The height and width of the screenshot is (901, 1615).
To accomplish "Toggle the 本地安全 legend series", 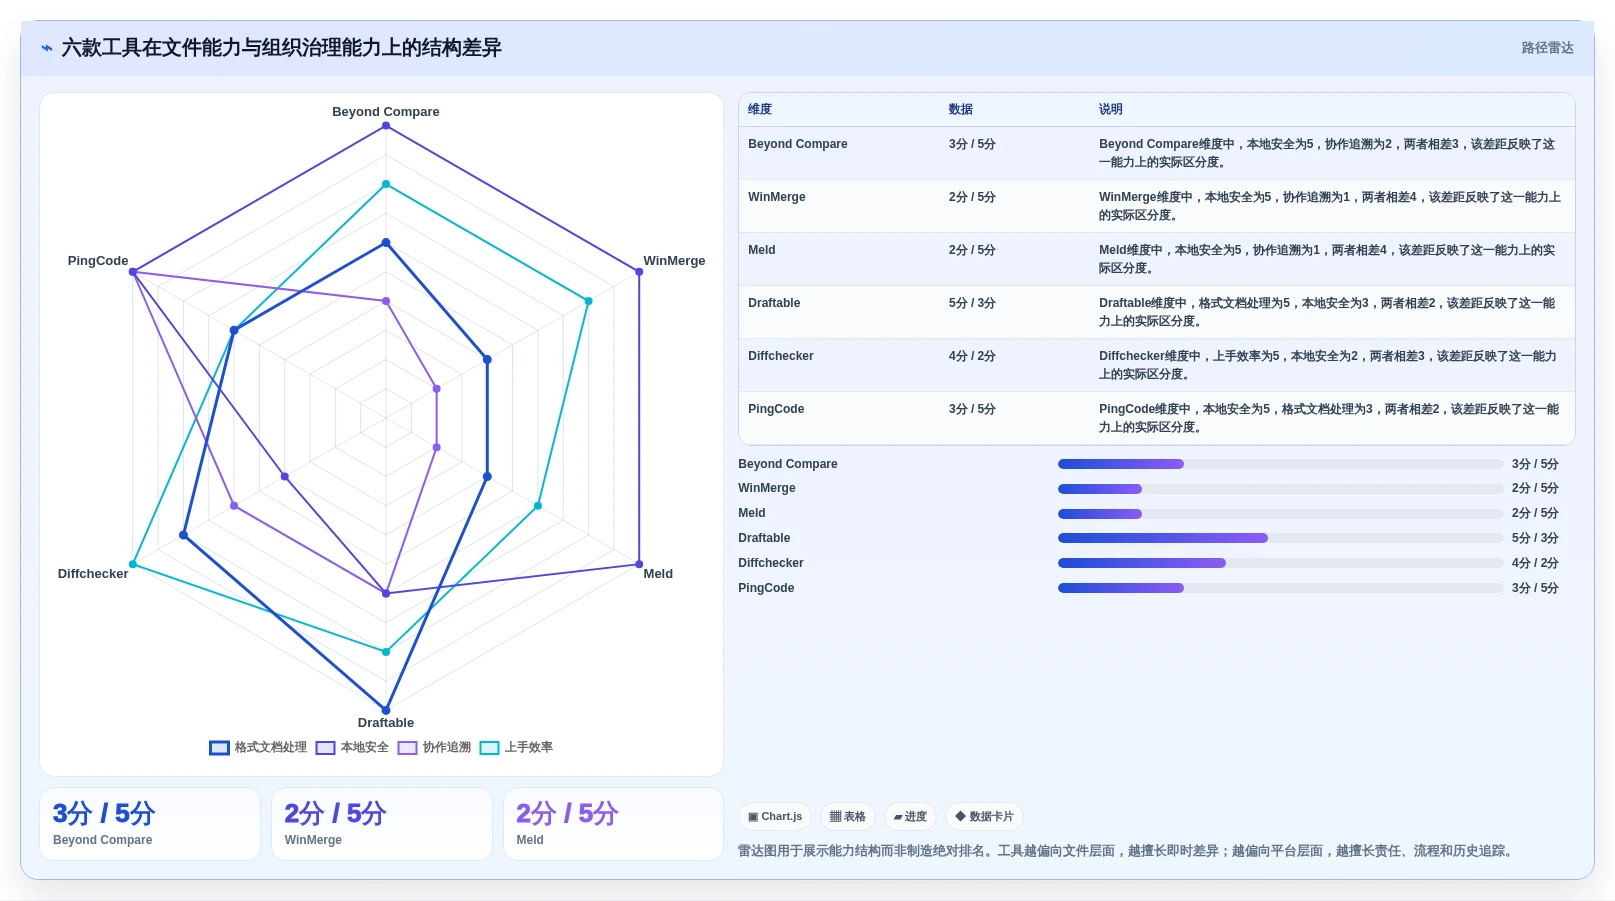I will click(x=352, y=747).
